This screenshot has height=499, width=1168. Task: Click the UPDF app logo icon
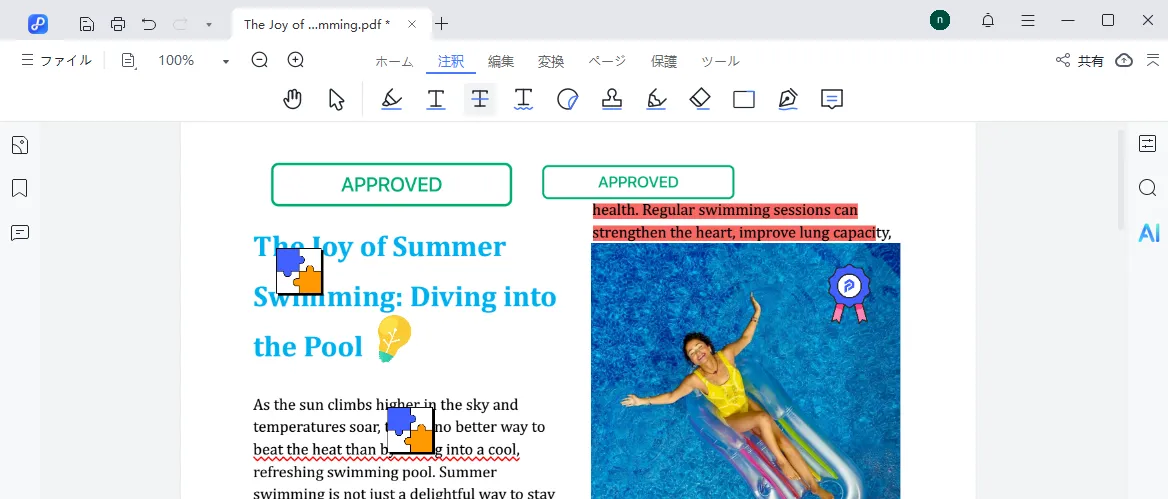click(38, 24)
